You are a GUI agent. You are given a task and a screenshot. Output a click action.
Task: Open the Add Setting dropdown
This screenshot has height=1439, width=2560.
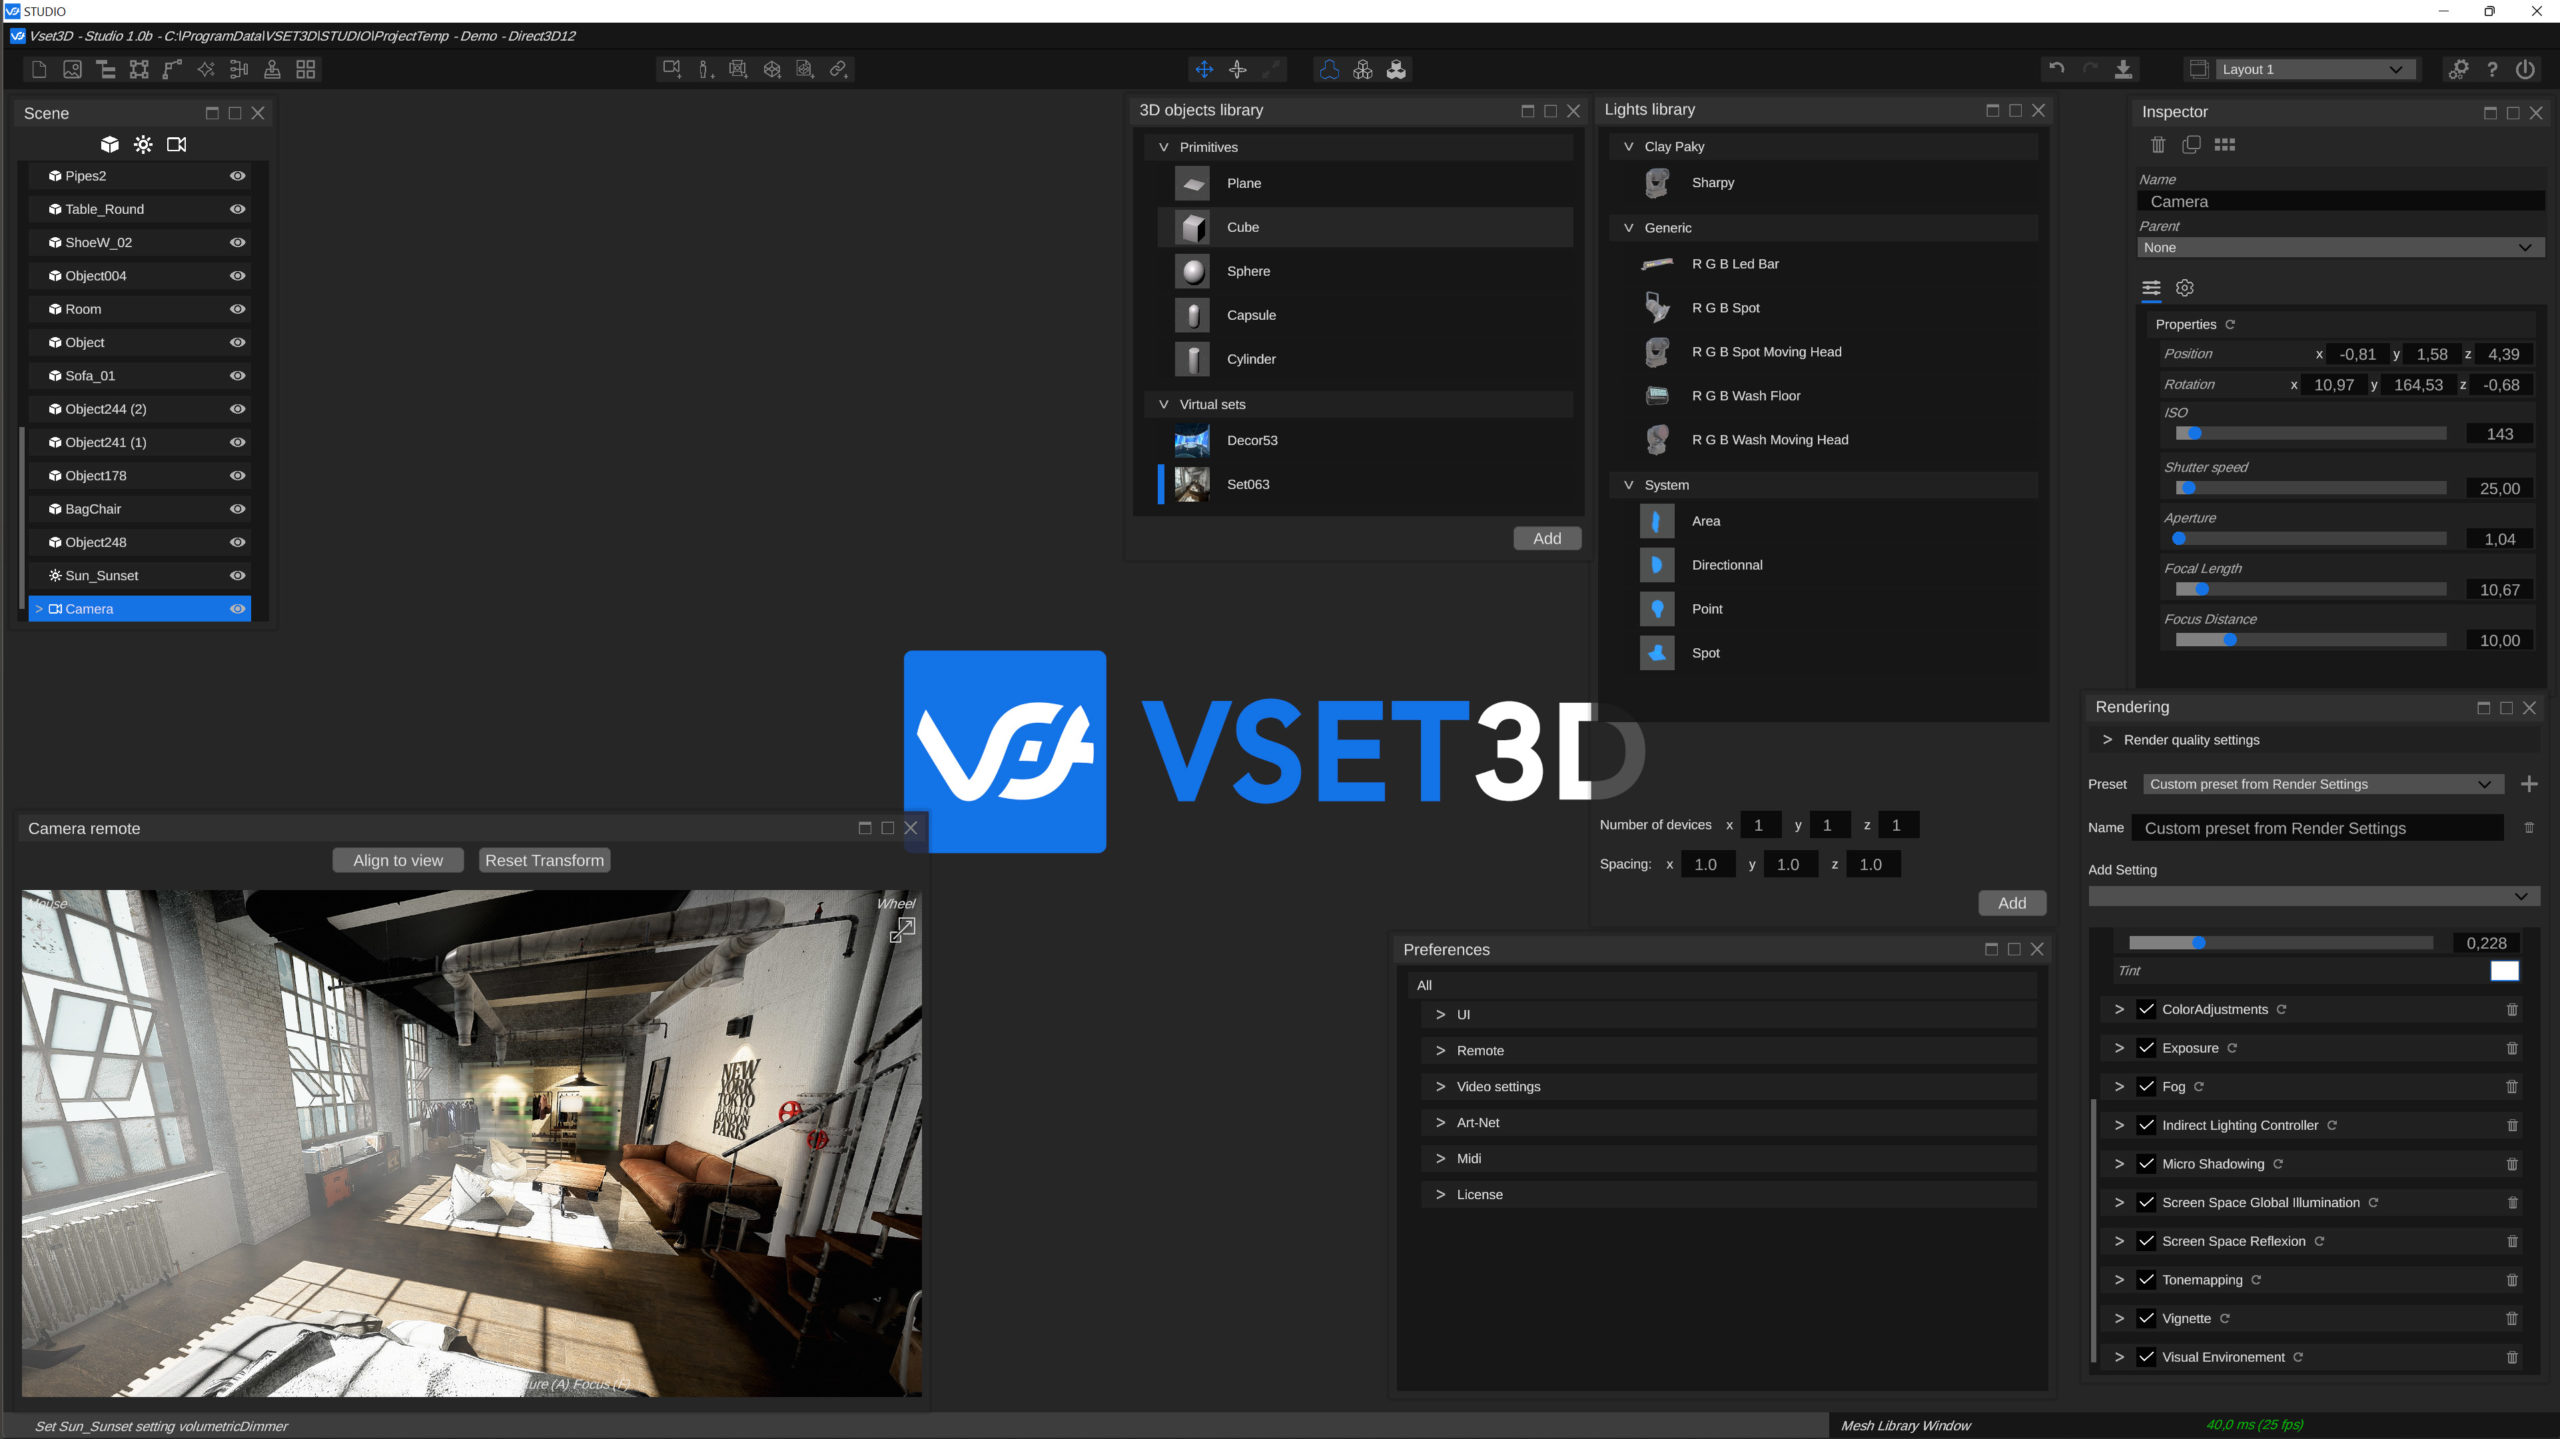2312,896
